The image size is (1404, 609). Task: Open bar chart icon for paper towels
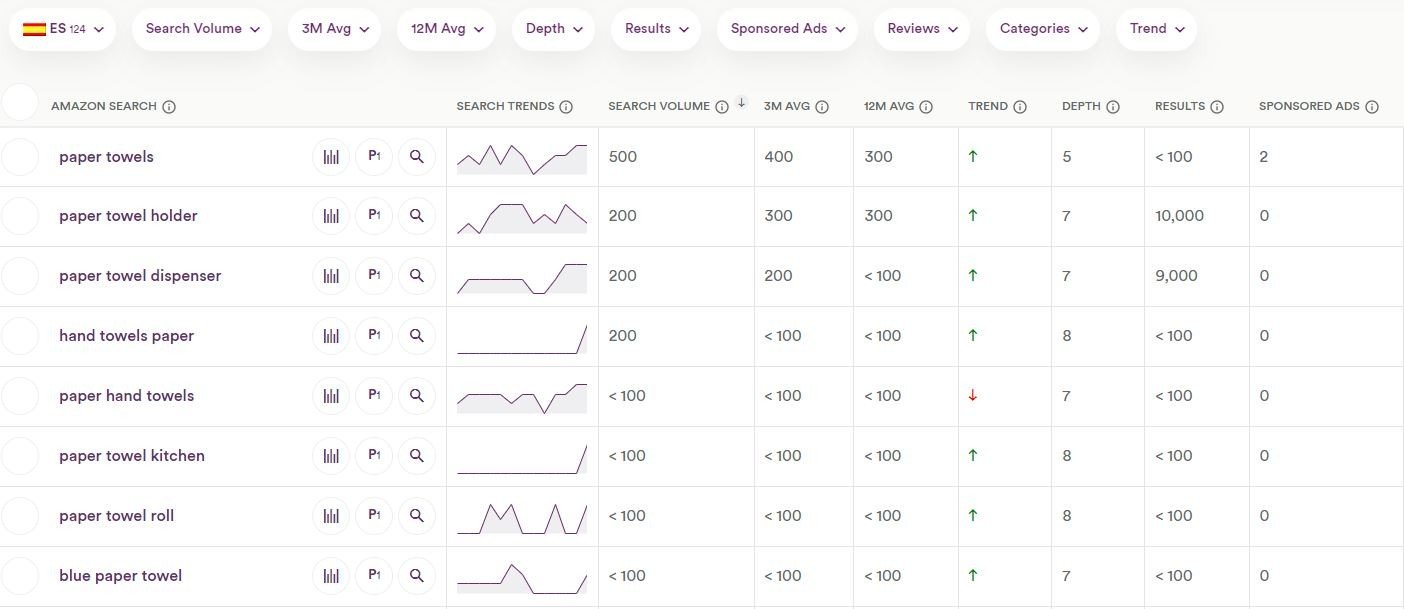tap(331, 157)
